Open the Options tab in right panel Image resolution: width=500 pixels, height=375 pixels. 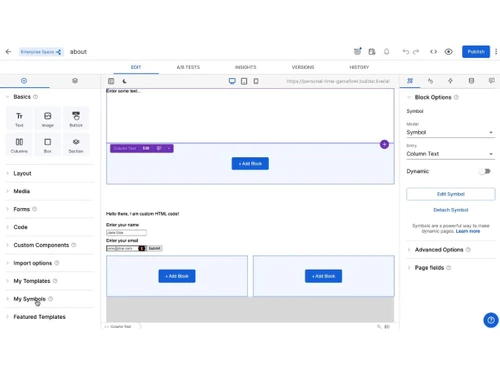click(410, 81)
